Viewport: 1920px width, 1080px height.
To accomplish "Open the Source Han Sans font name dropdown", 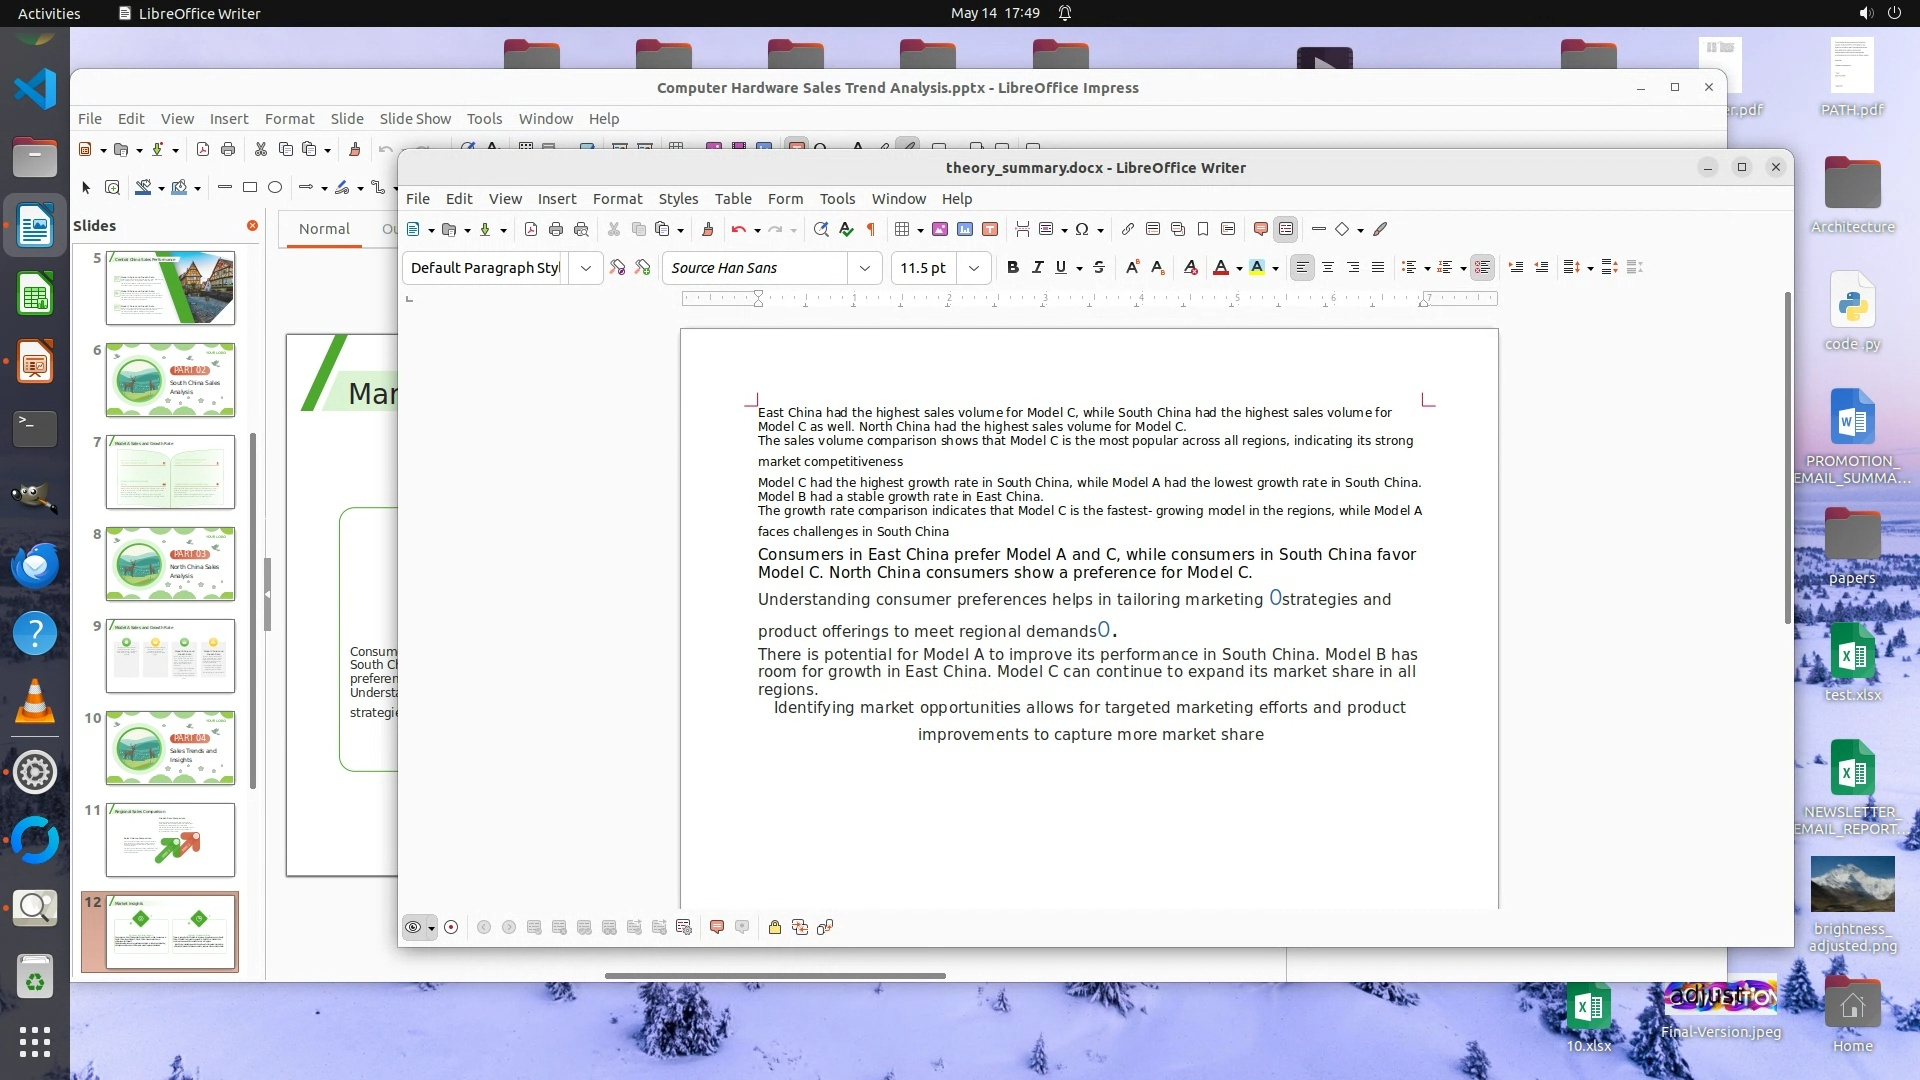I will tap(864, 268).
